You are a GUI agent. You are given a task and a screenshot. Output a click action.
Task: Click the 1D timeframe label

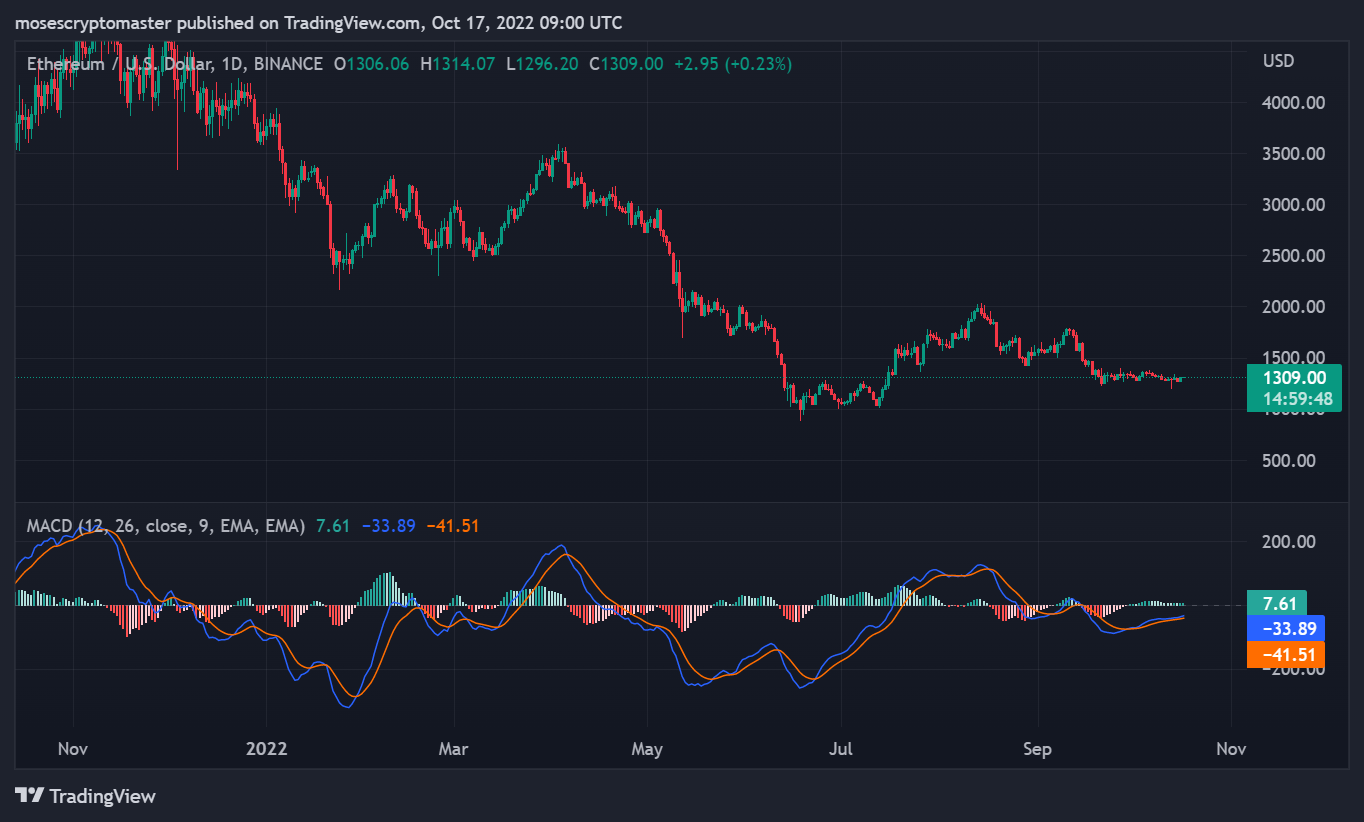pyautogui.click(x=233, y=64)
